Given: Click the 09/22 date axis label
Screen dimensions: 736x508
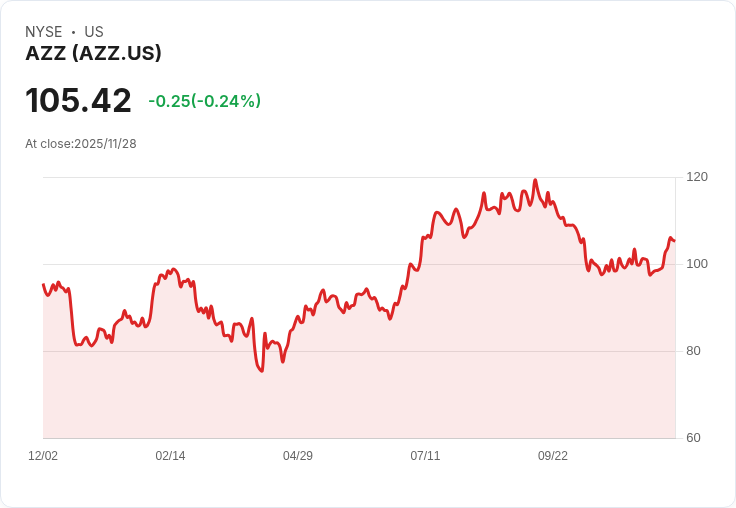Looking at the screenshot, I should click(552, 455).
